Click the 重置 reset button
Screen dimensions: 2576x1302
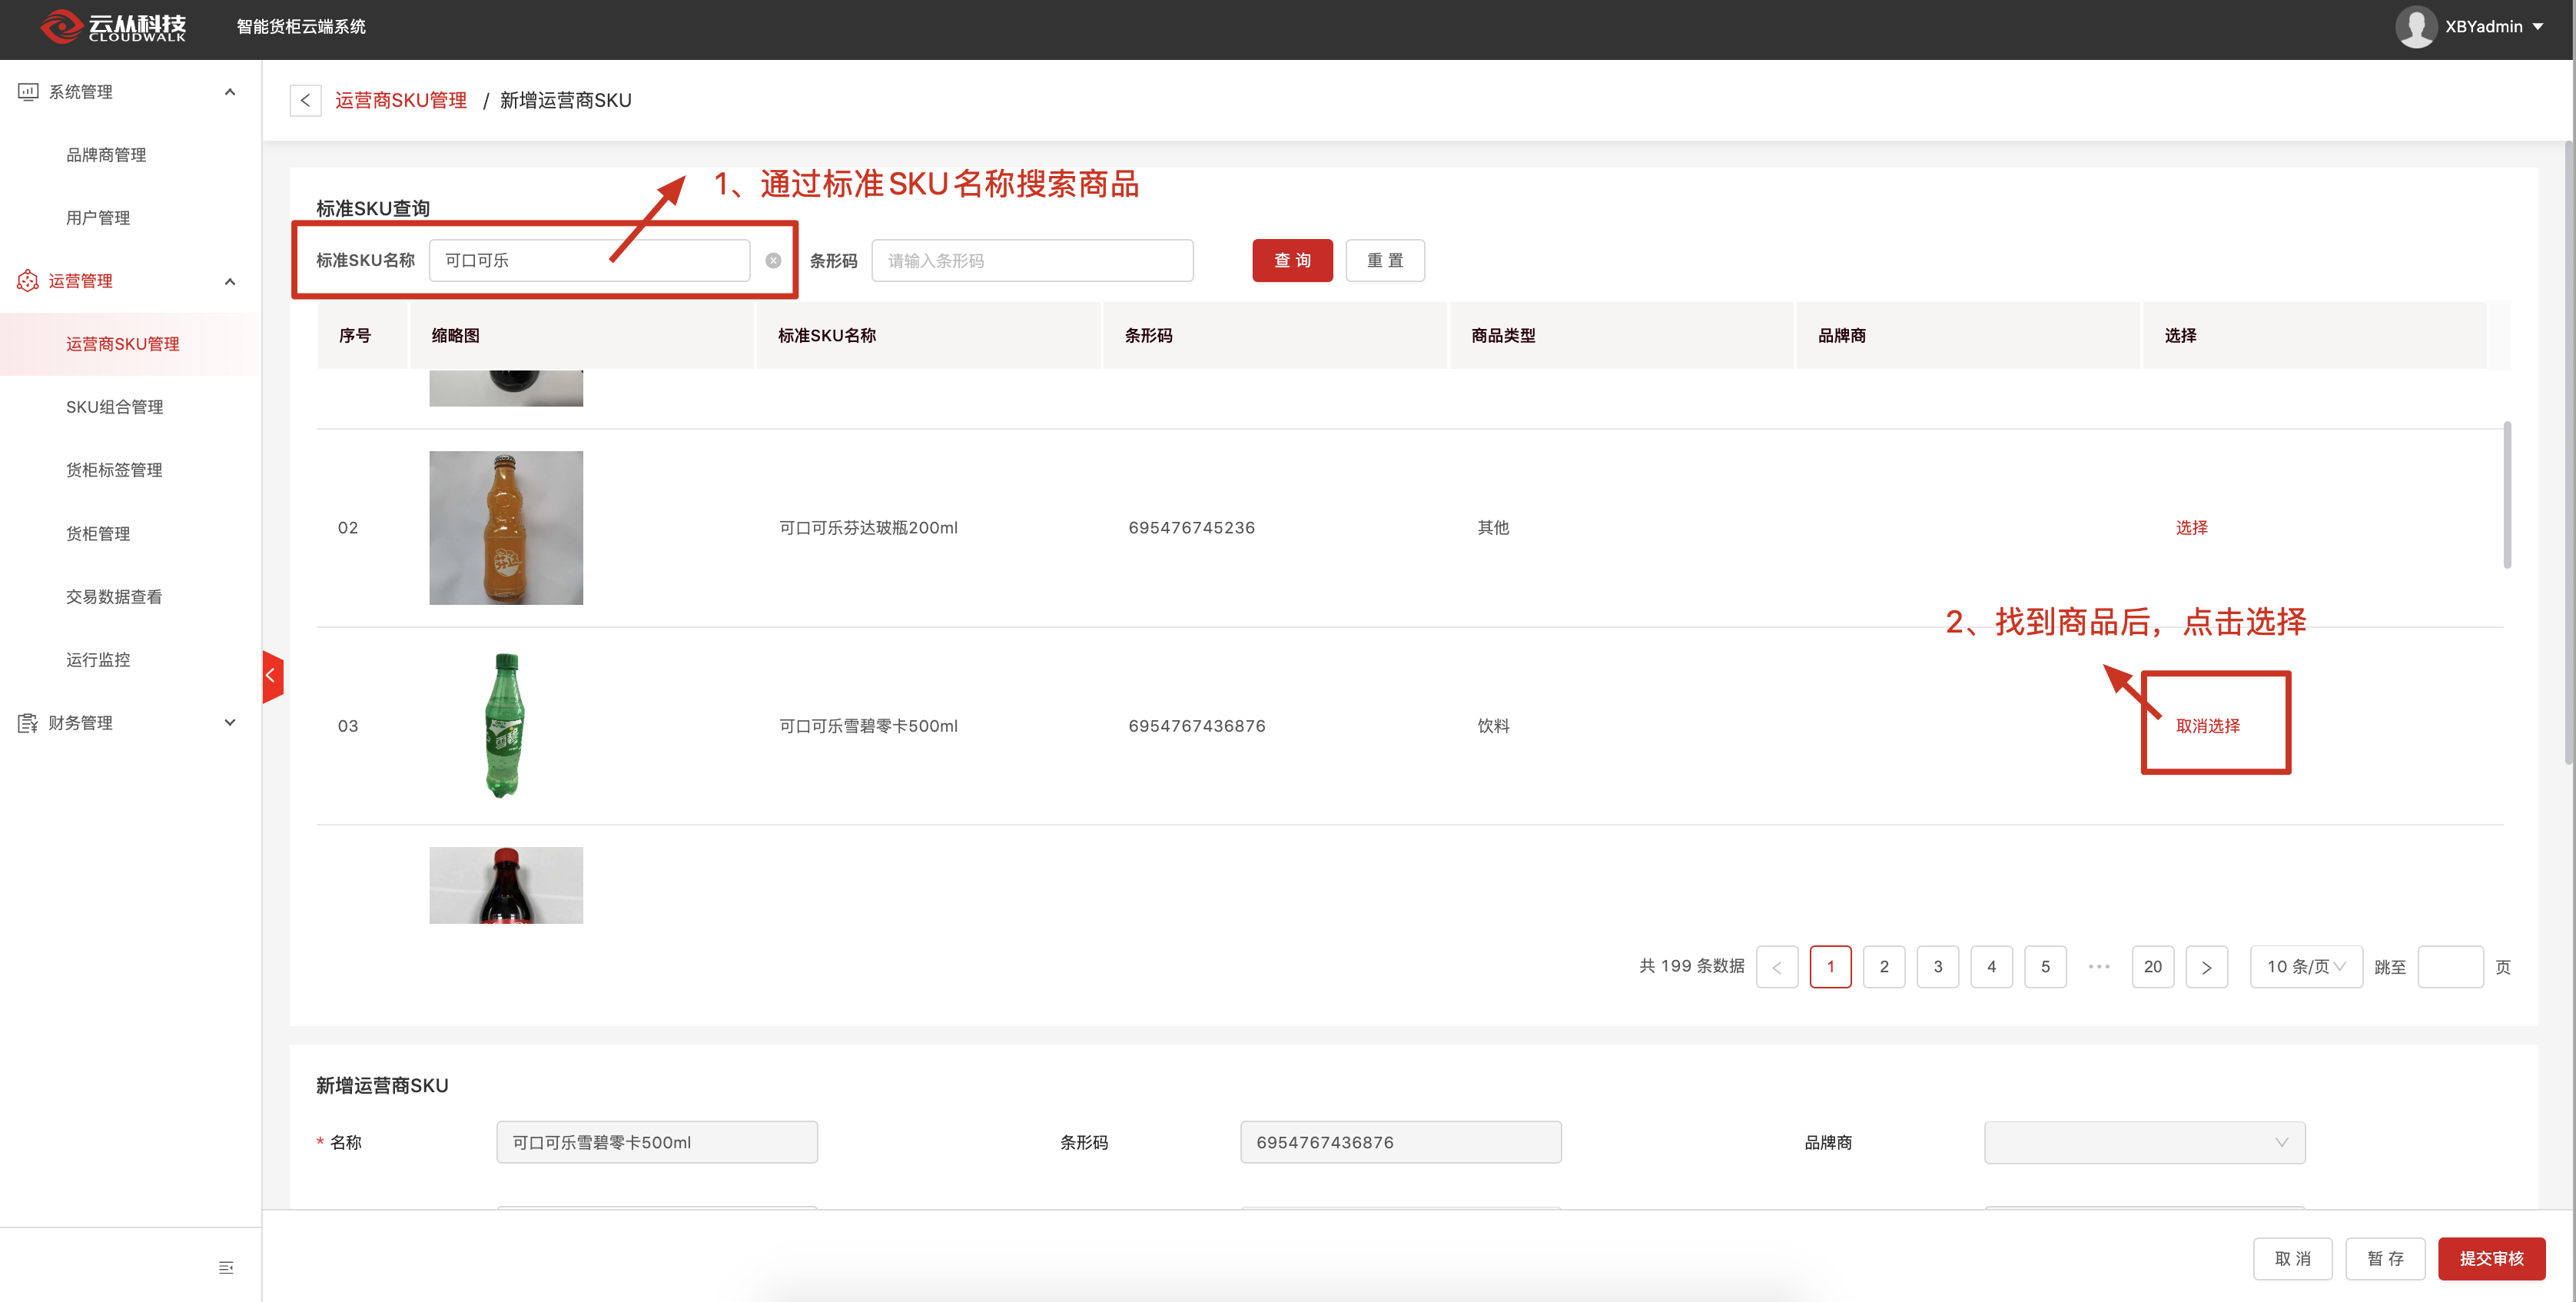(x=1385, y=260)
